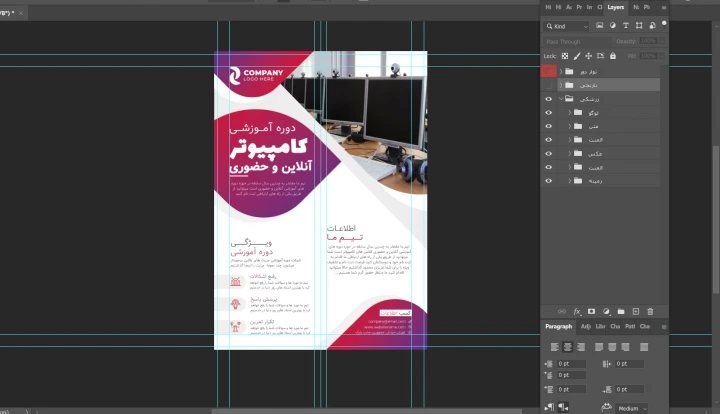Delete layer using trash icon
Screen dimensions: 720x414
(650, 312)
